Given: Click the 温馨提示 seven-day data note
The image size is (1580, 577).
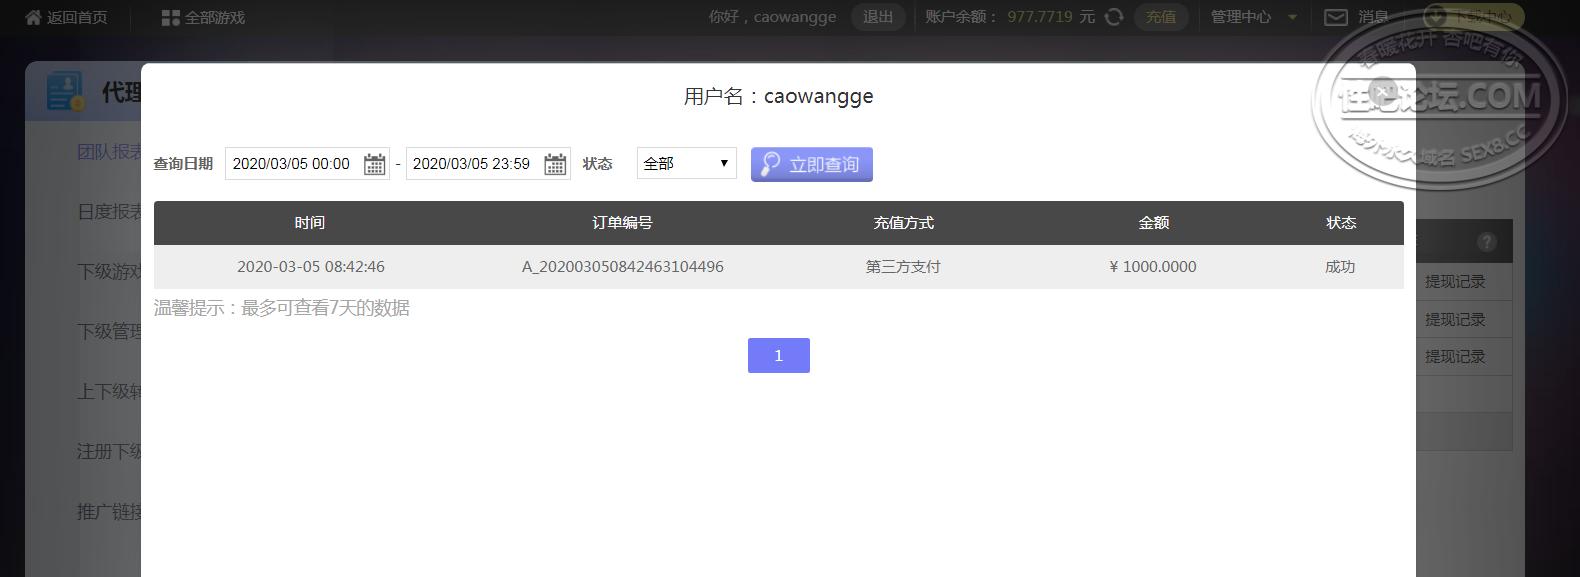Looking at the screenshot, I should click(282, 308).
